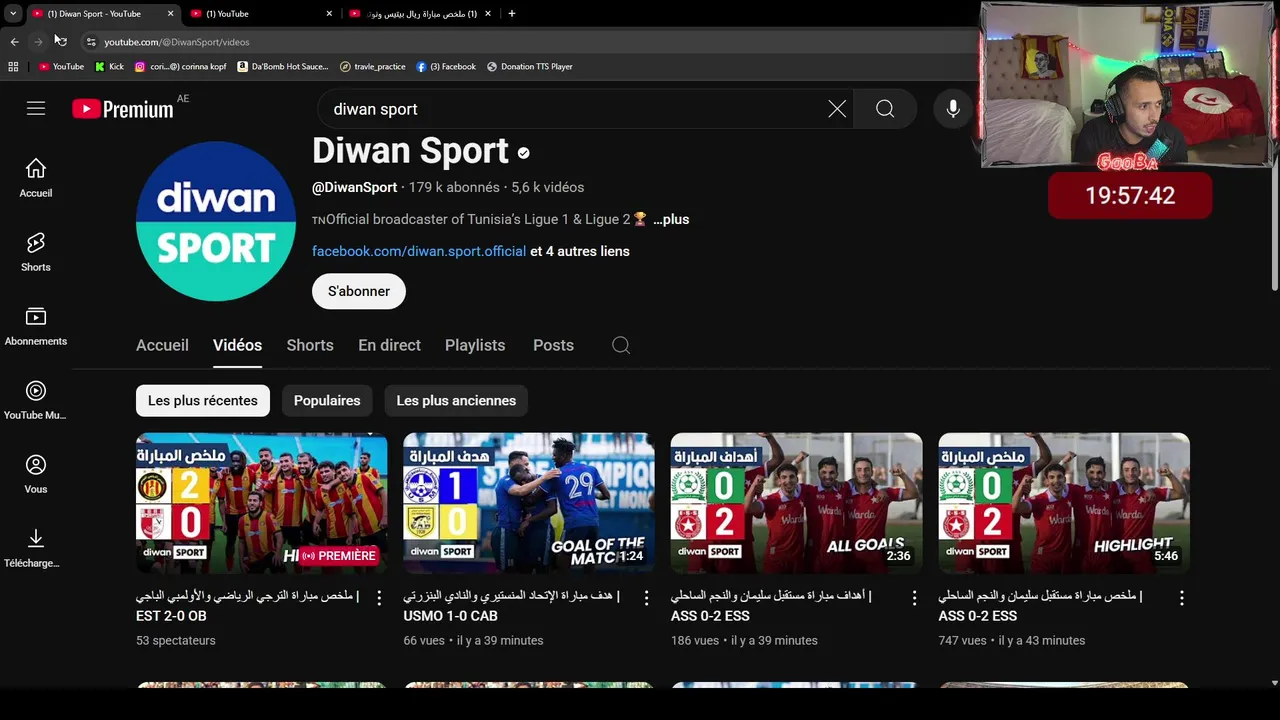Open the 'et 4 autres liens' link

(580, 251)
